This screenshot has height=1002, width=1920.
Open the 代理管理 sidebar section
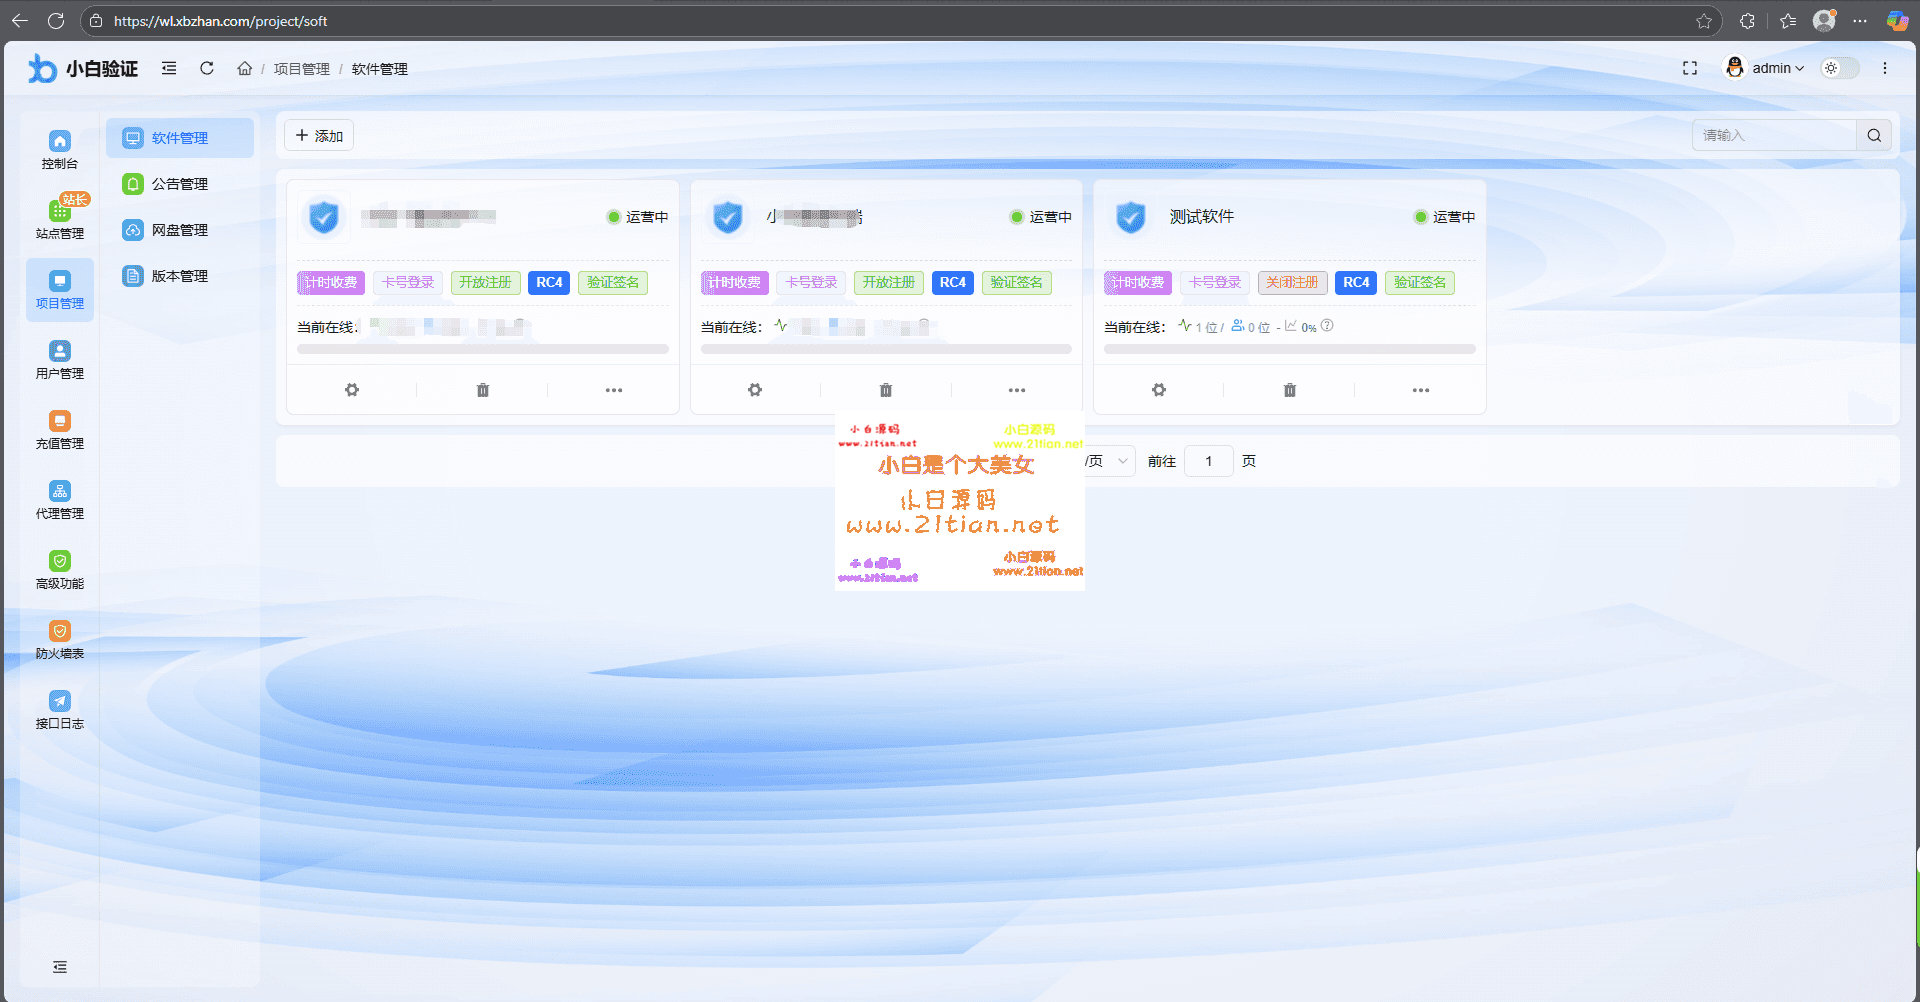pyautogui.click(x=59, y=499)
